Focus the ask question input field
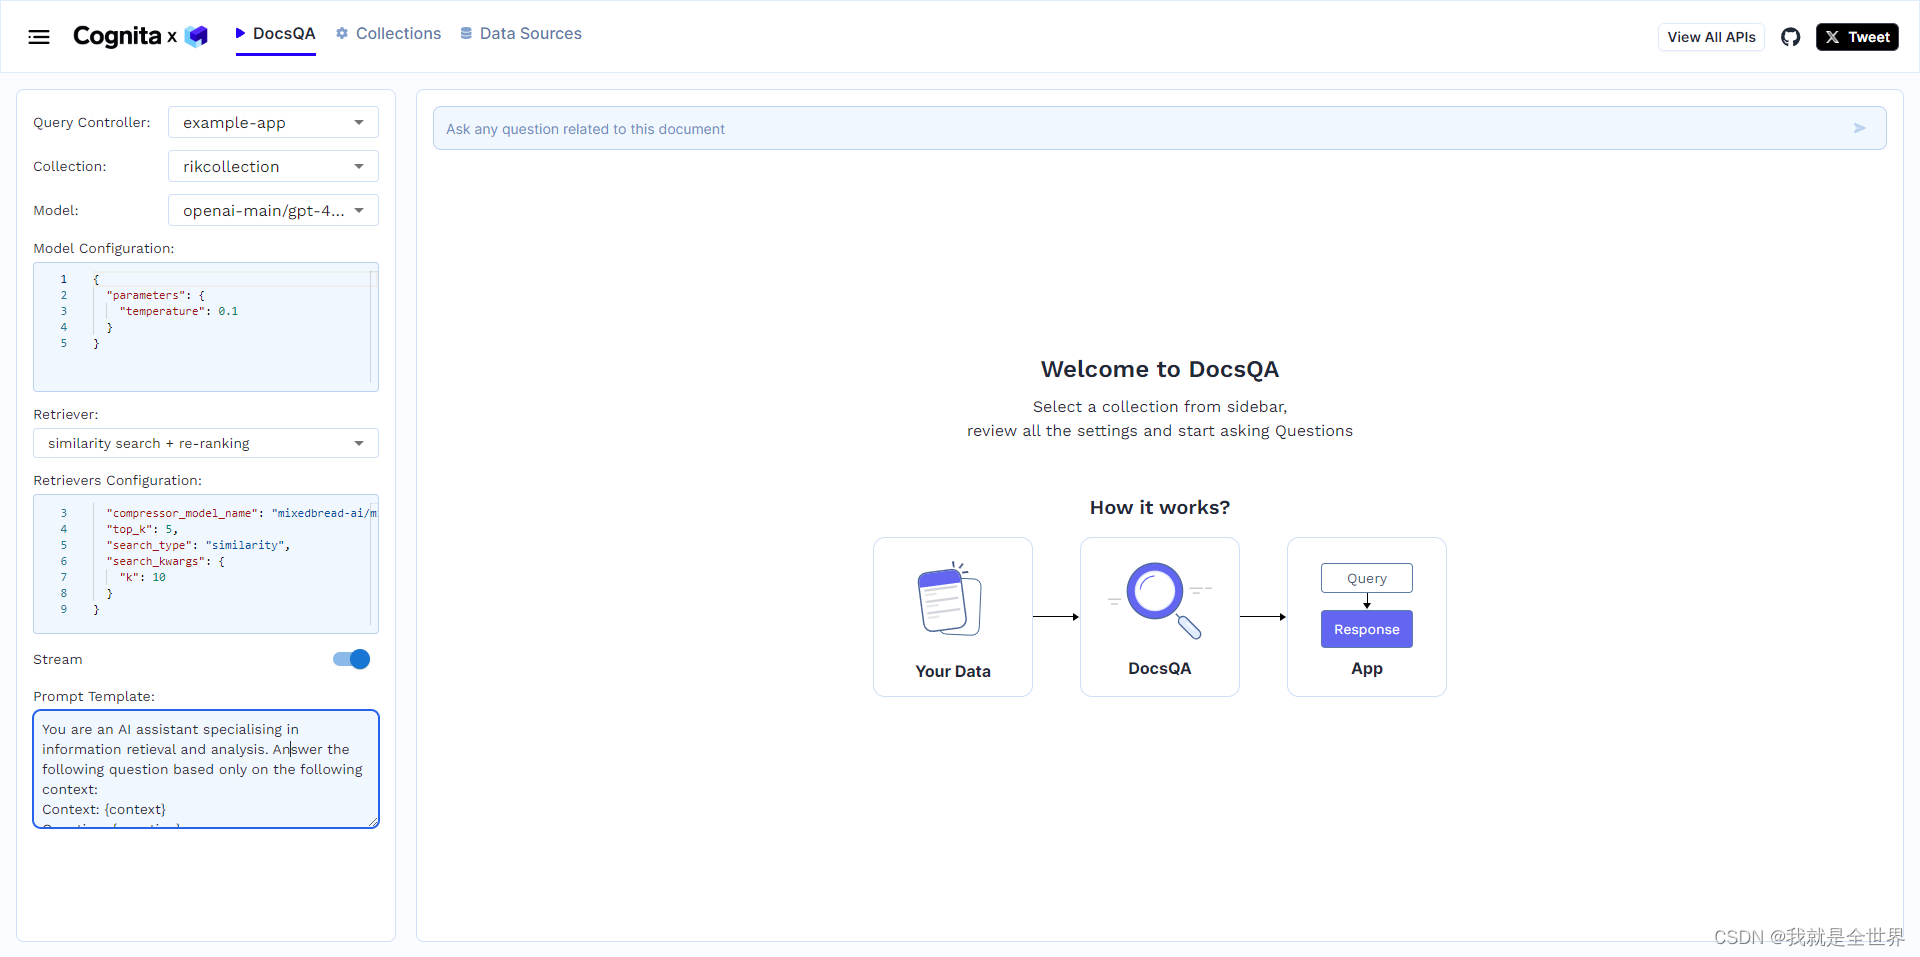Viewport: 1920px width, 957px height. coord(1160,128)
